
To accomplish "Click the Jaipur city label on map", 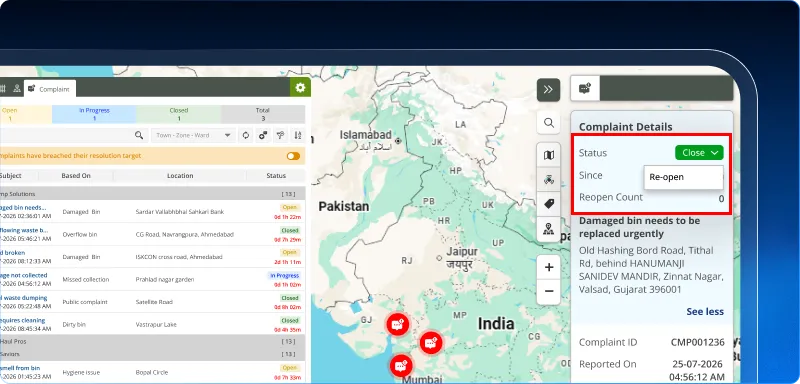I will [x=462, y=252].
